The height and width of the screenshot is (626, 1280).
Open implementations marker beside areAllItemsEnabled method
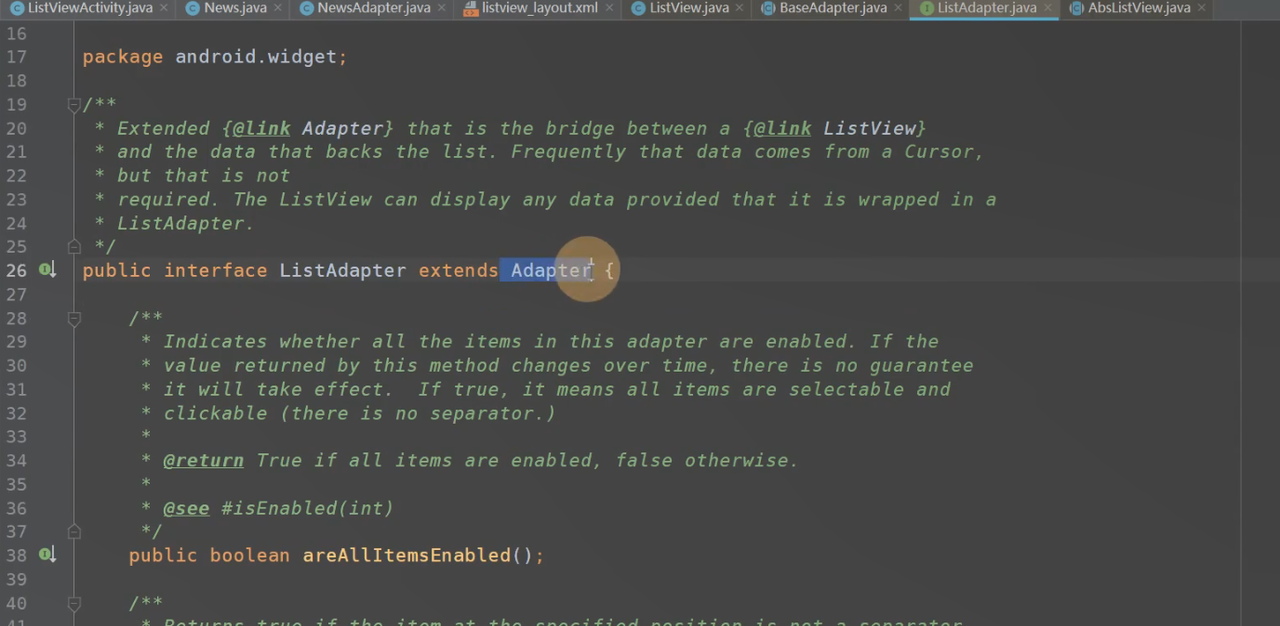(47, 555)
